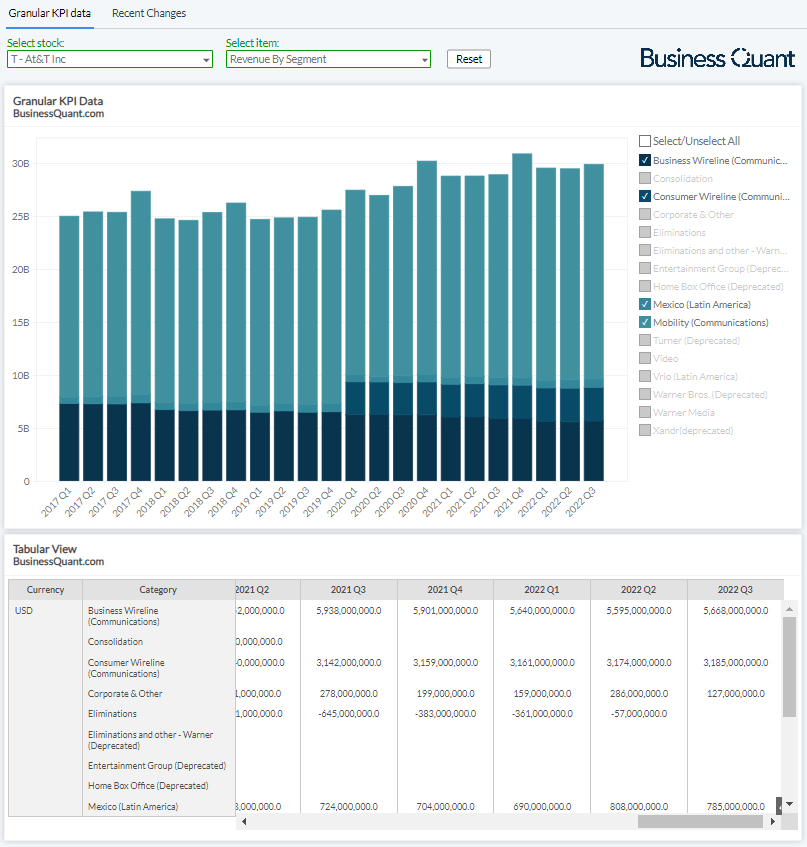Select the 2021 Q4 column header

(x=445, y=590)
